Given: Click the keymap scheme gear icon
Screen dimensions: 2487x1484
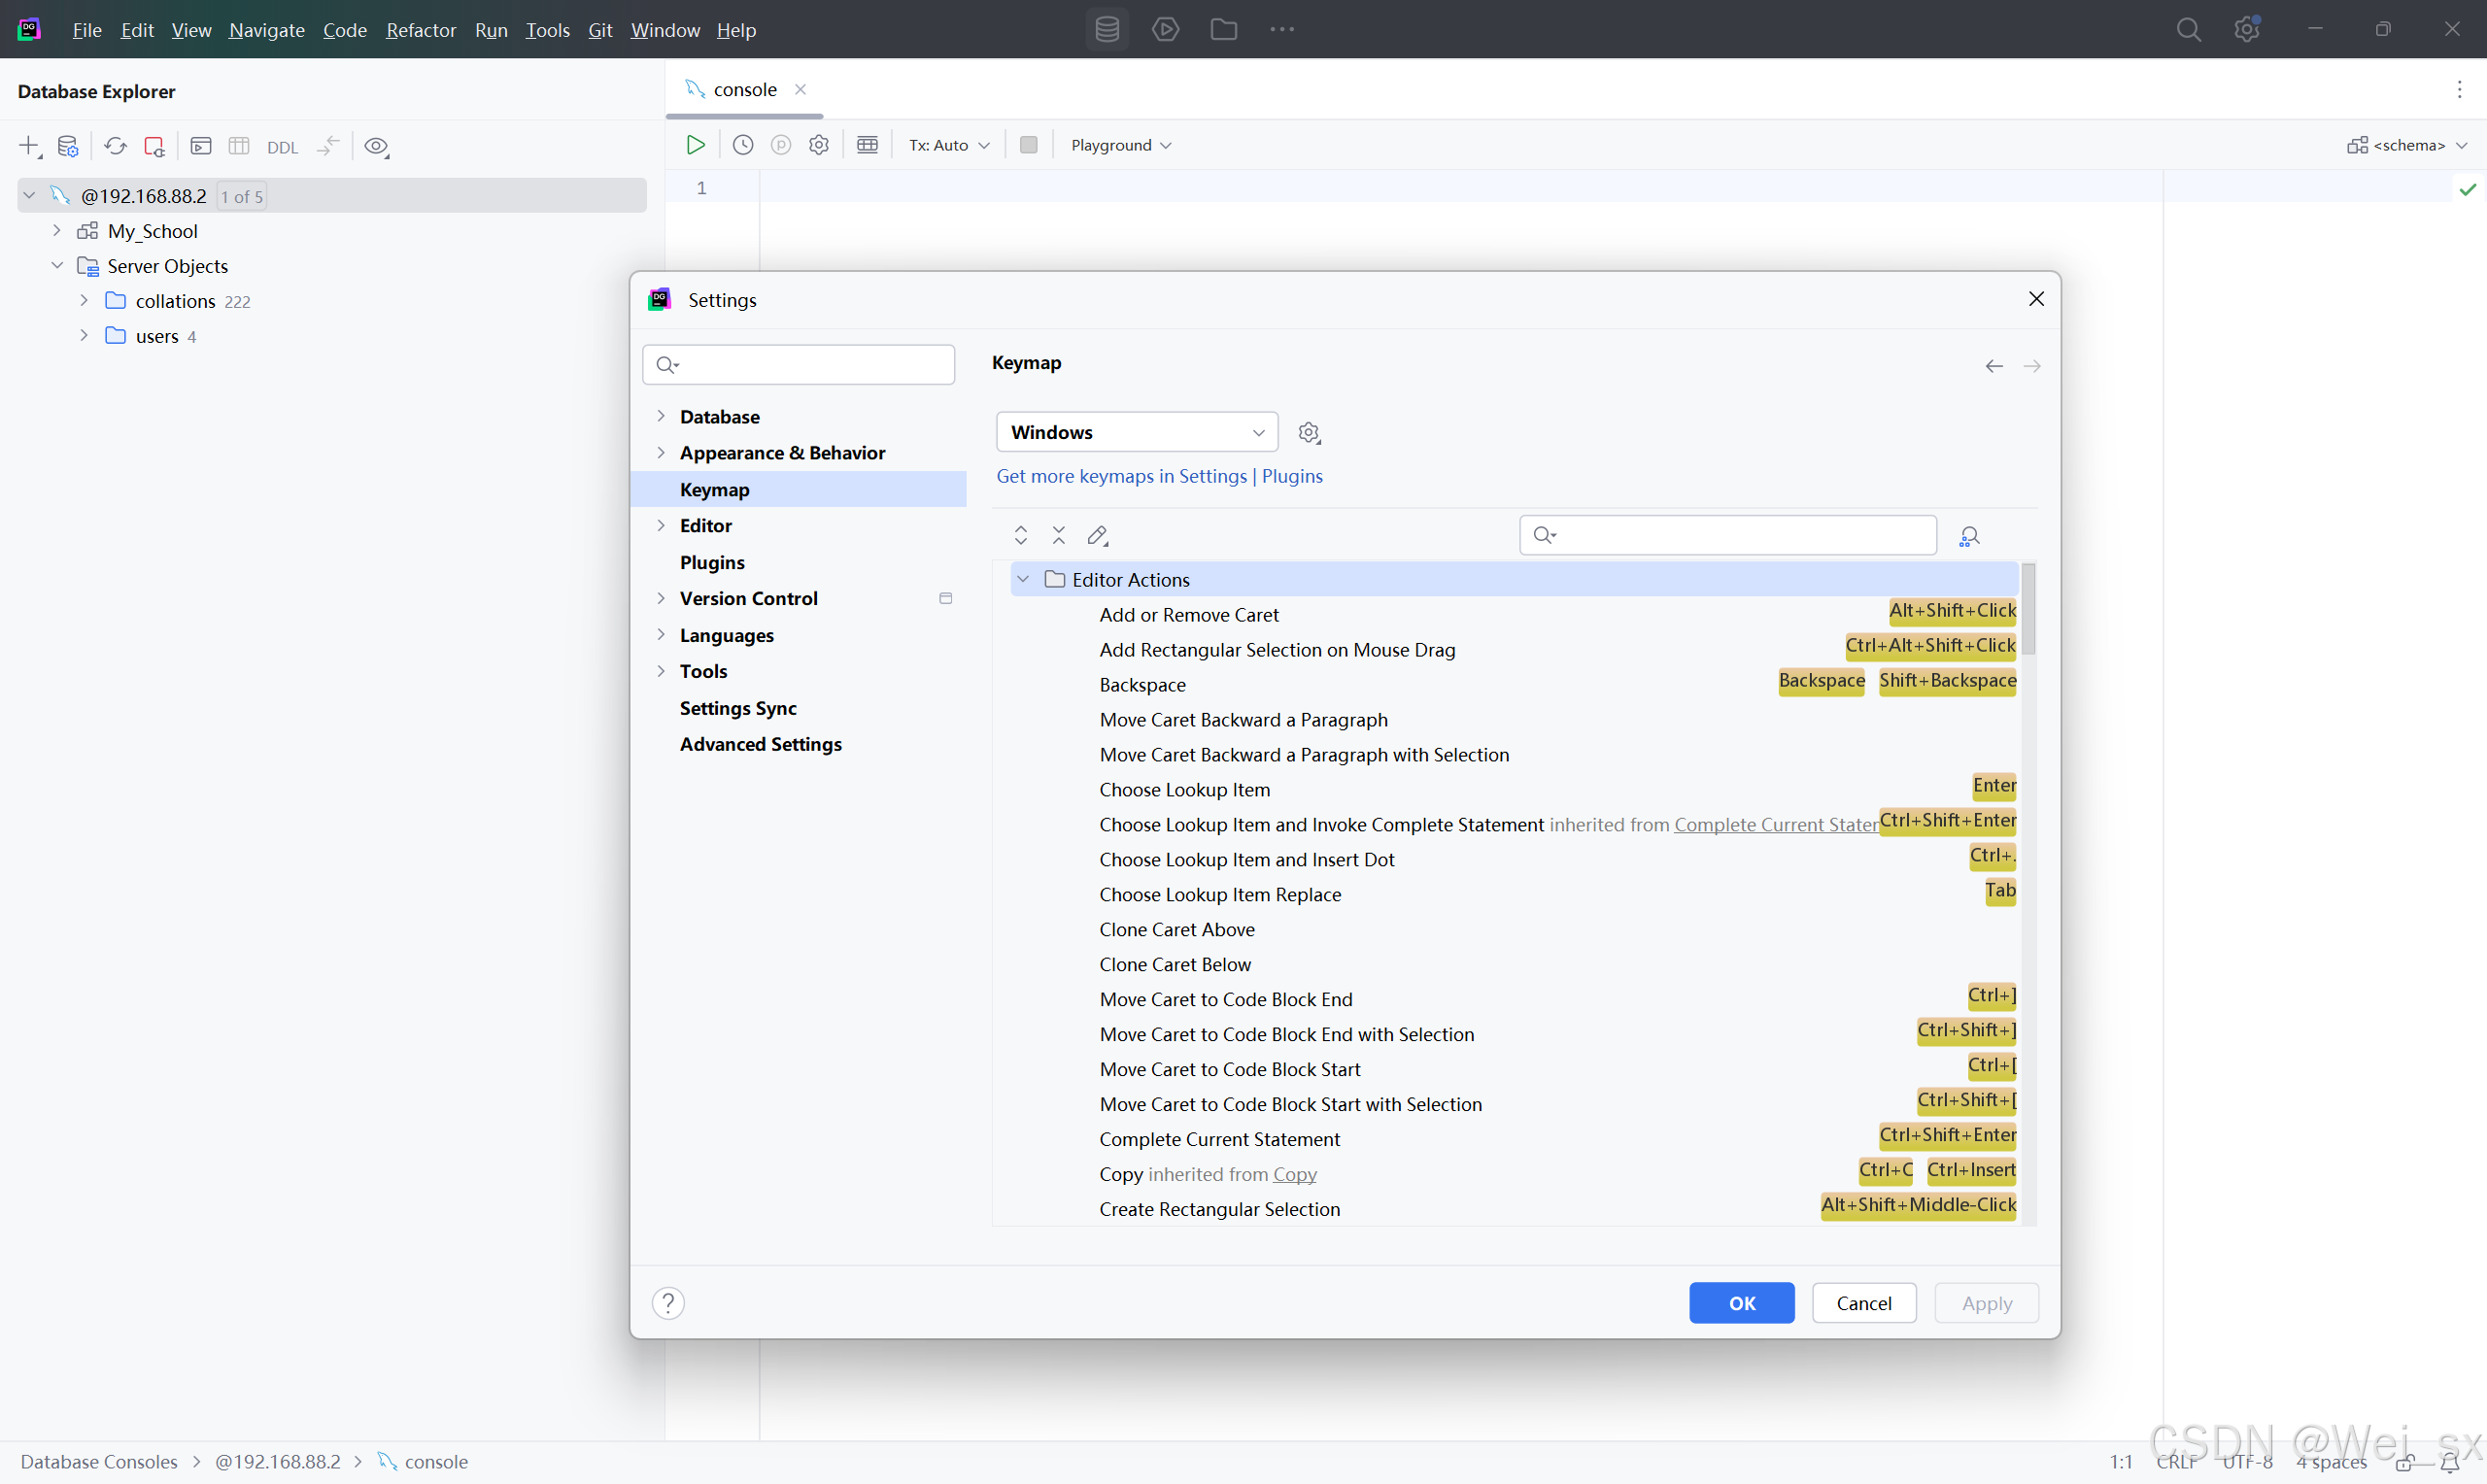Looking at the screenshot, I should [x=1309, y=433].
